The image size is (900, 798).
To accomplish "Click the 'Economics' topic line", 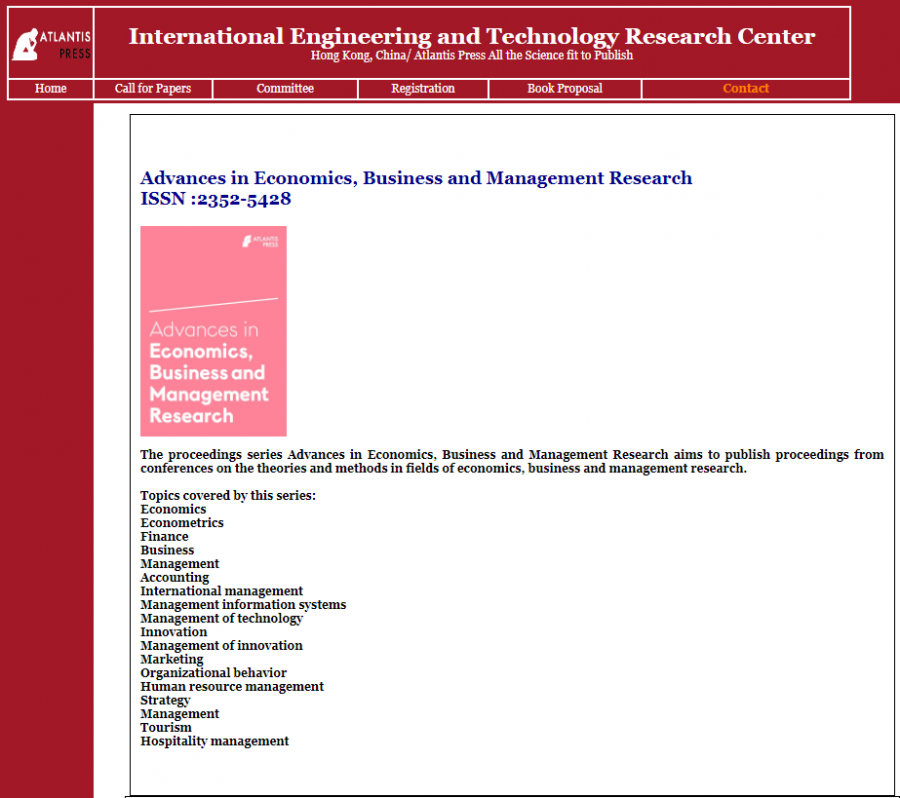I will pyautogui.click(x=173, y=509).
